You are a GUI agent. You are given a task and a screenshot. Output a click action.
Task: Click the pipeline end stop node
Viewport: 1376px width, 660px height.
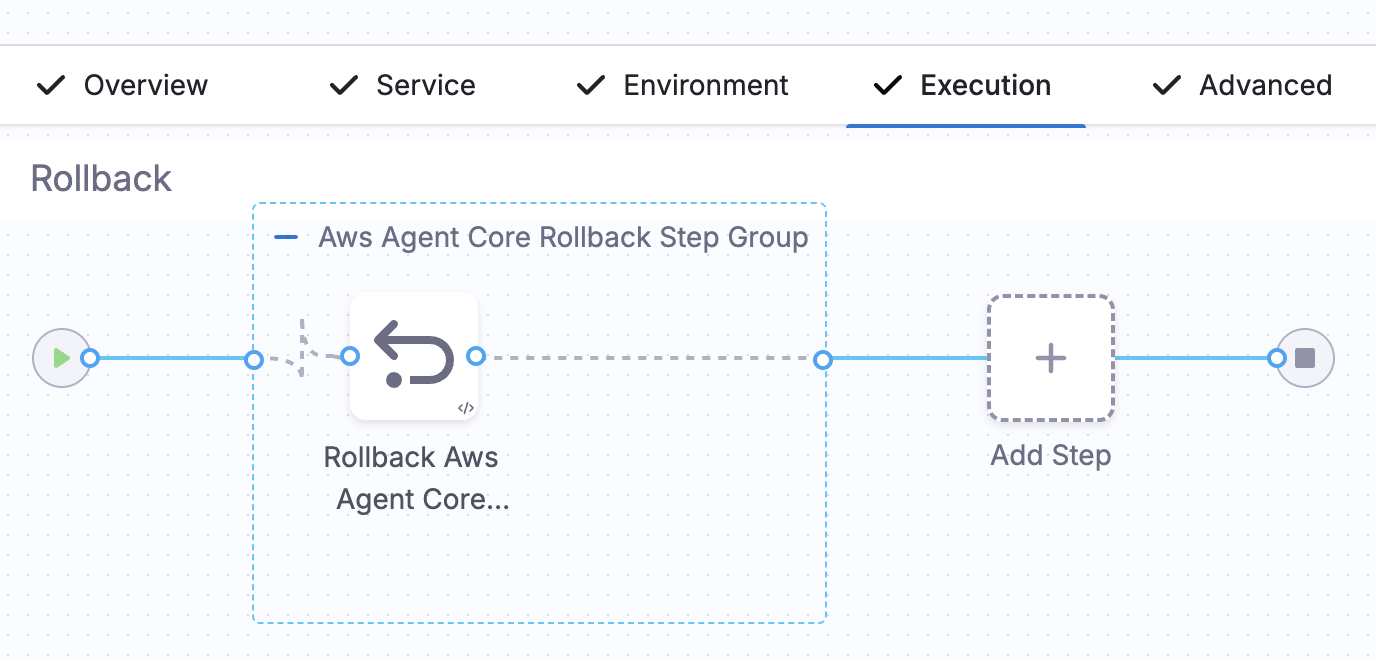[1305, 357]
